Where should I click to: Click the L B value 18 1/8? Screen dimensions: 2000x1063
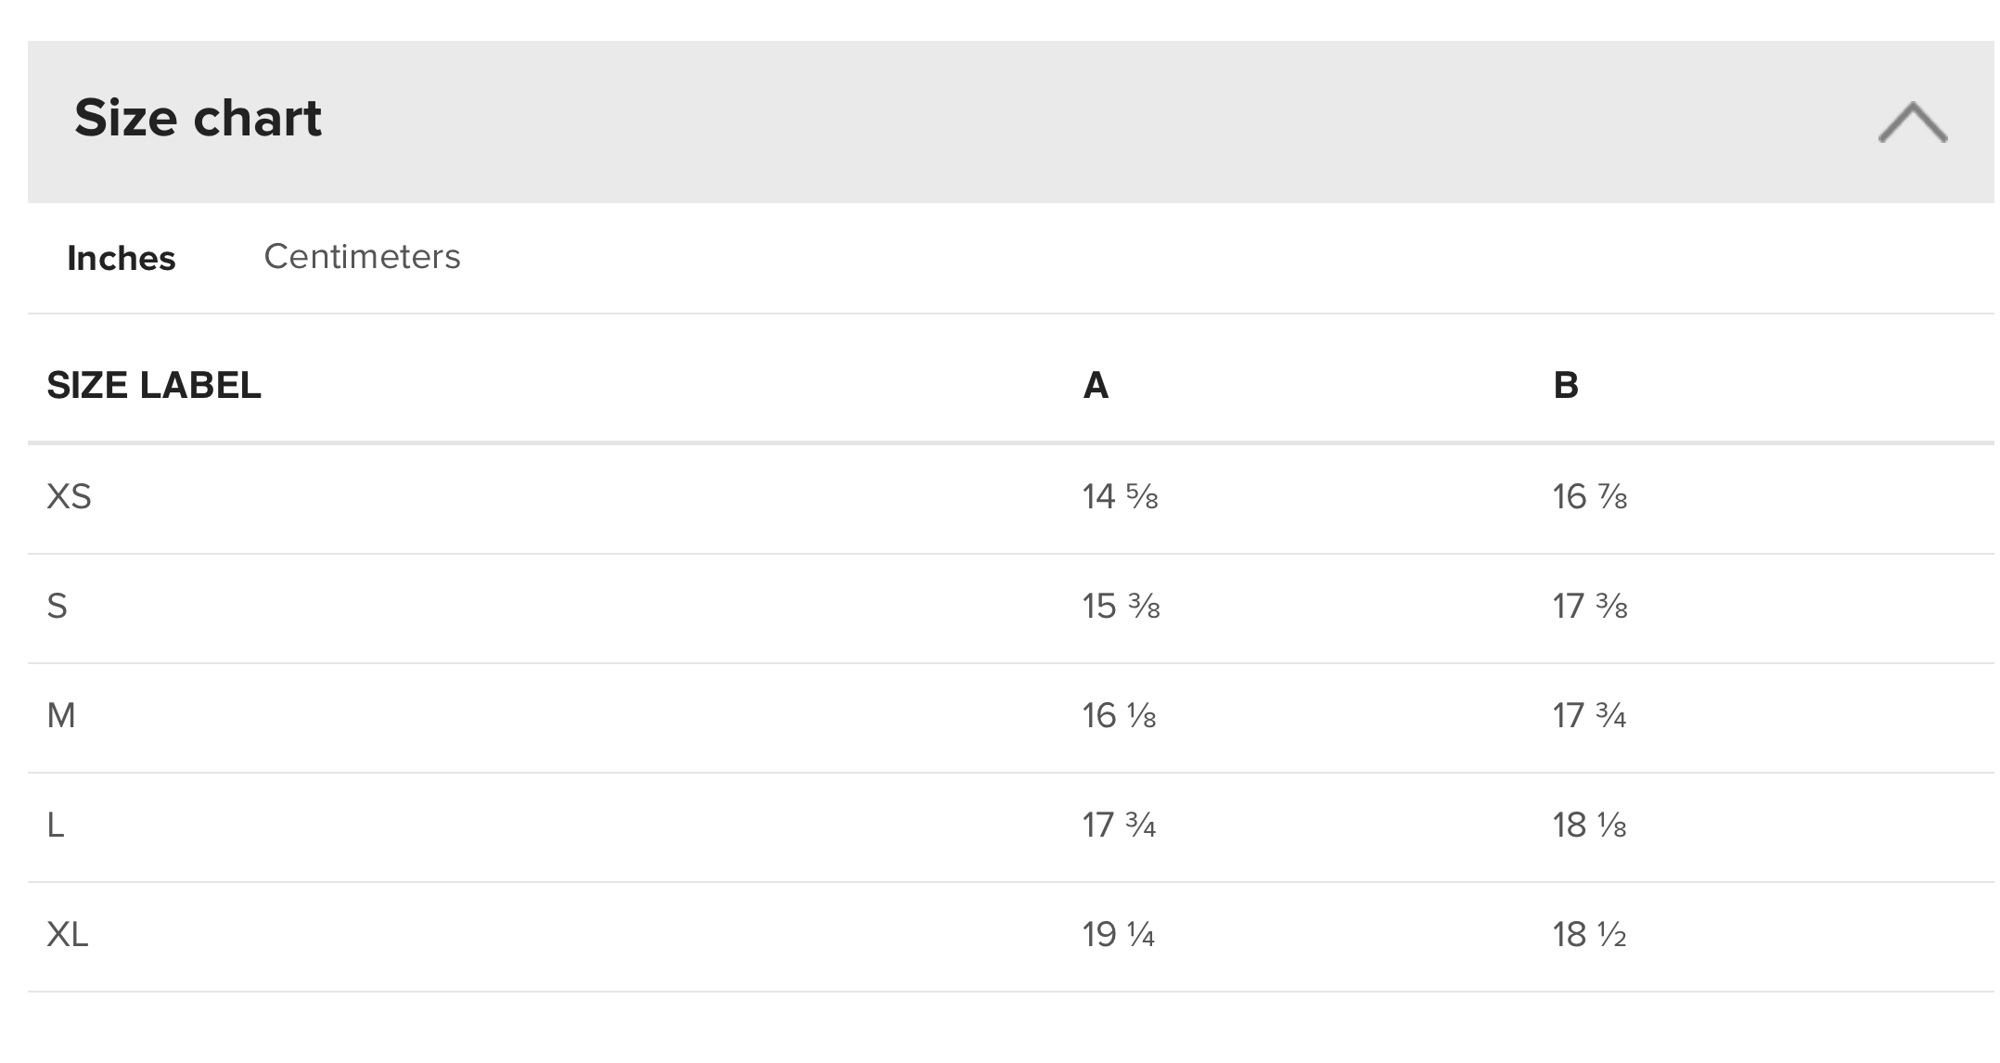coord(1589,826)
